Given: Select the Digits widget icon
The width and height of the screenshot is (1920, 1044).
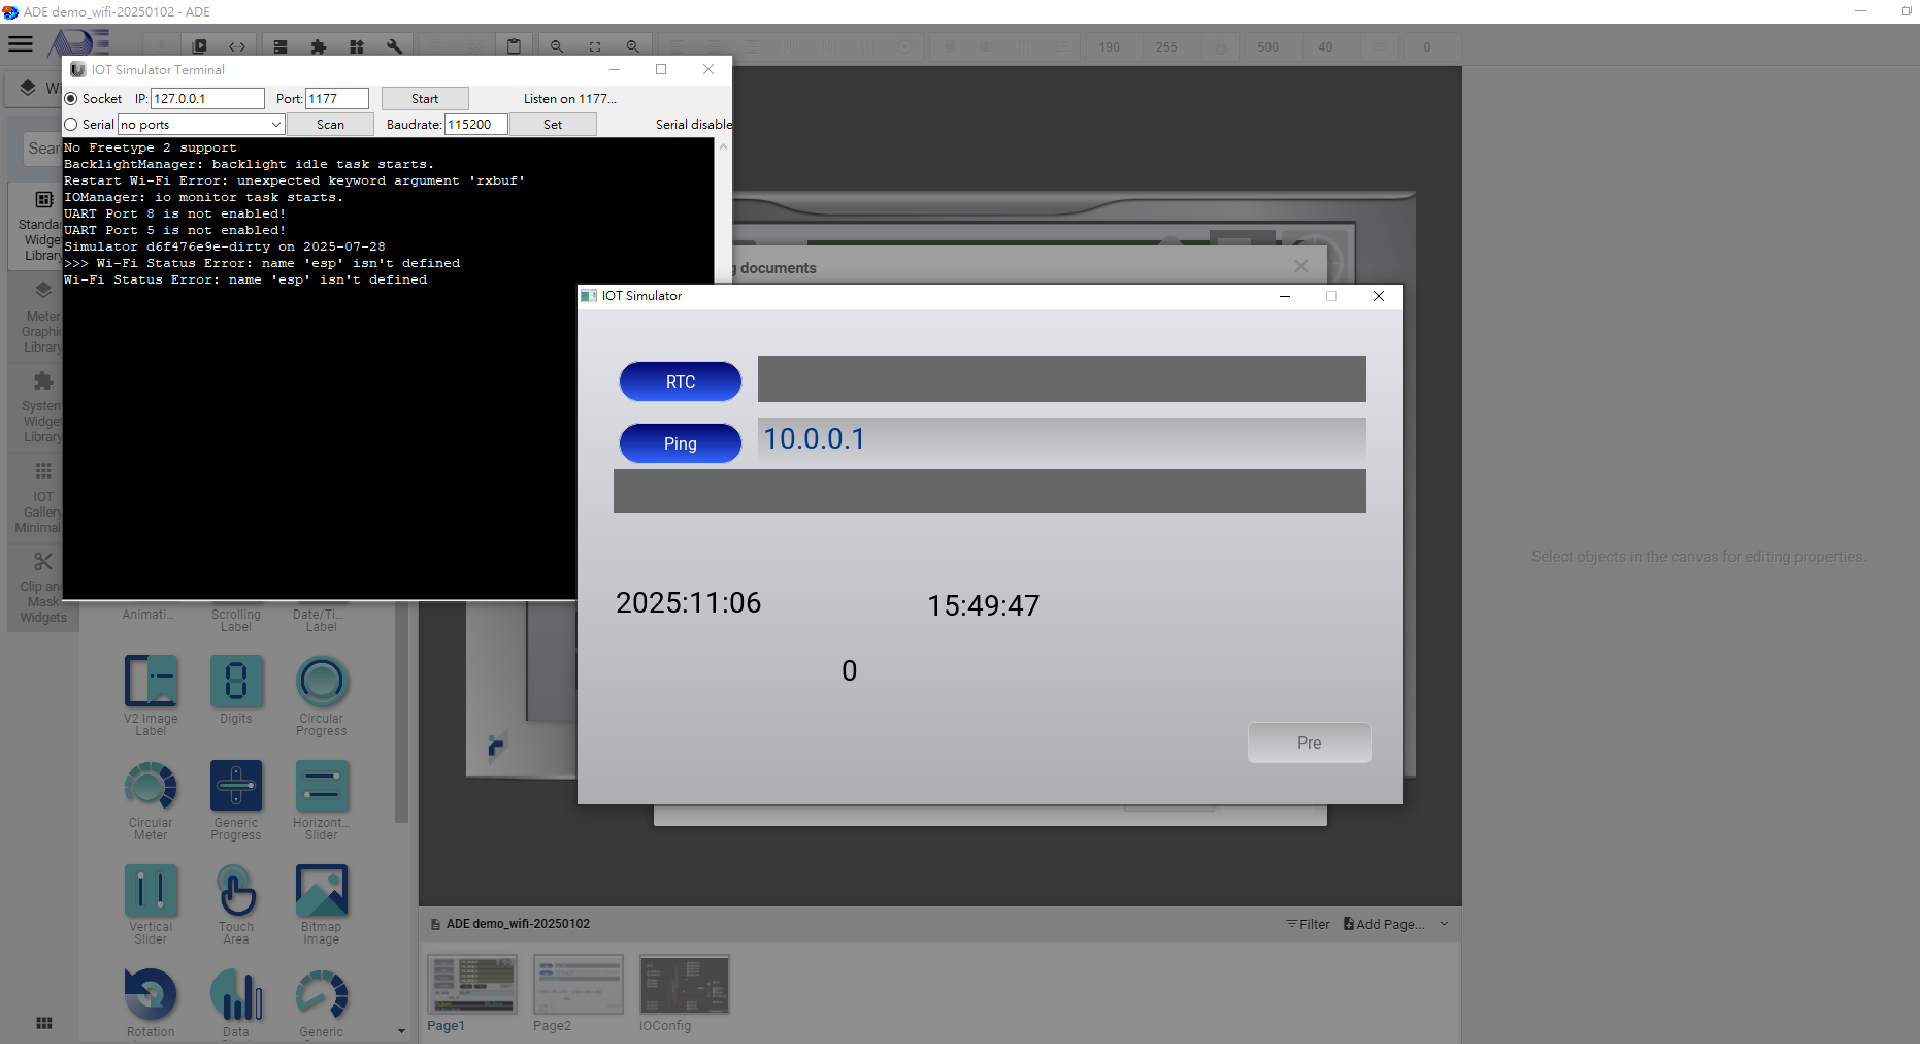Looking at the screenshot, I should pyautogui.click(x=236, y=682).
